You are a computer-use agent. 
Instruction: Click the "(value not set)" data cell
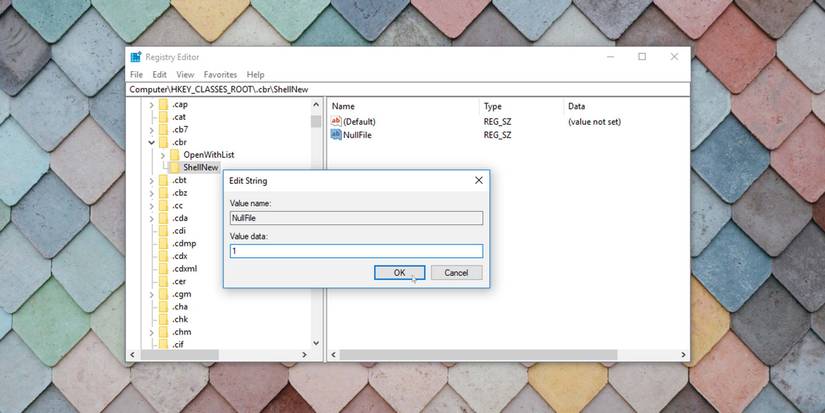point(594,122)
